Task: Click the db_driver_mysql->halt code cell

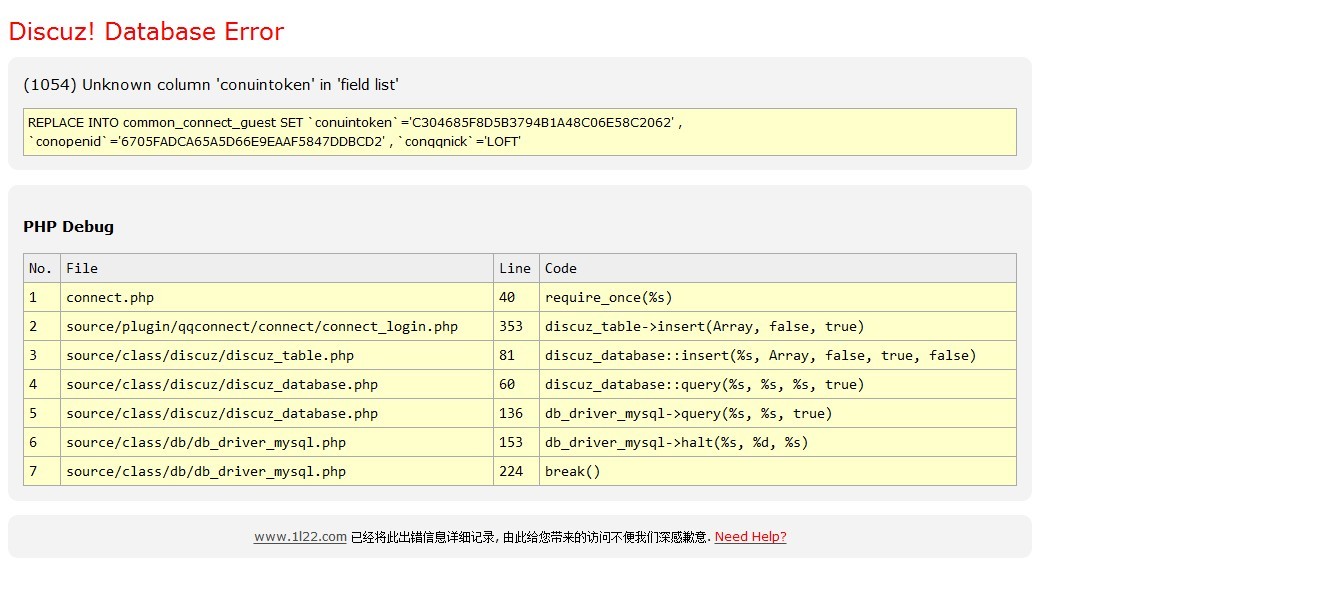Action: [x=676, y=442]
